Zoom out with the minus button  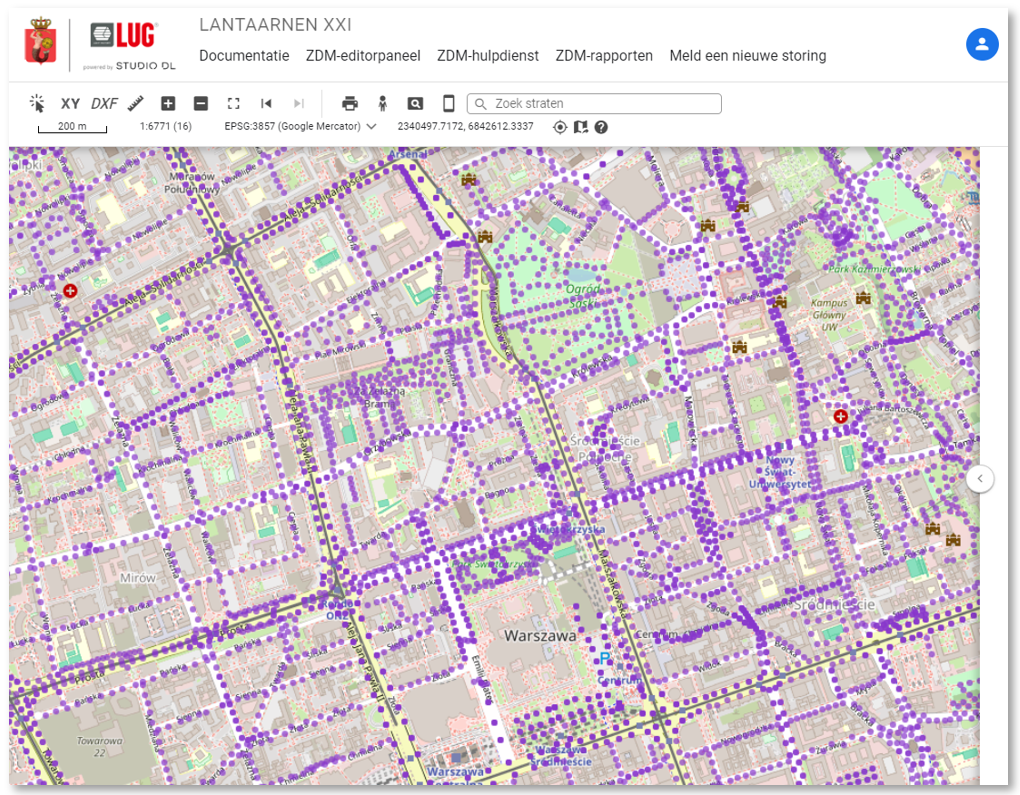click(201, 103)
